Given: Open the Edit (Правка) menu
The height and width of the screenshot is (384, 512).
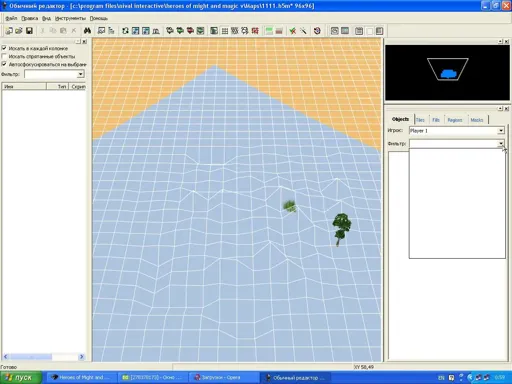Looking at the screenshot, I should coord(30,18).
